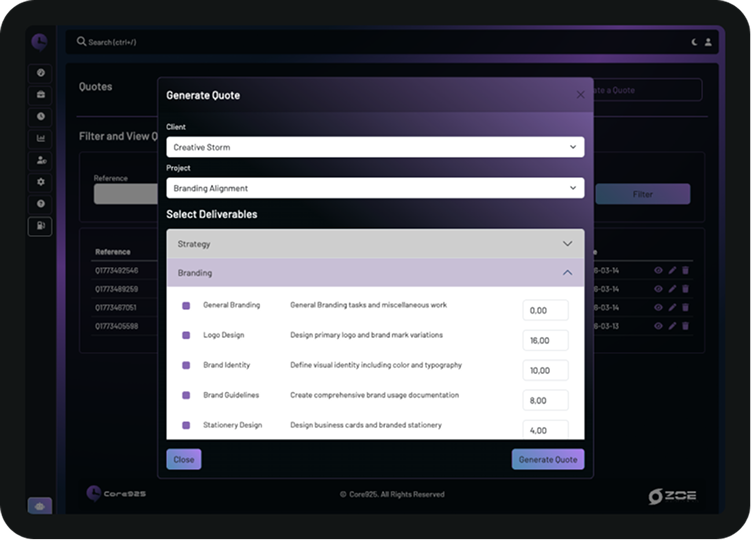This screenshot has width=751, height=540.
Task: Delete the last quote row via trash icon
Action: 685,326
